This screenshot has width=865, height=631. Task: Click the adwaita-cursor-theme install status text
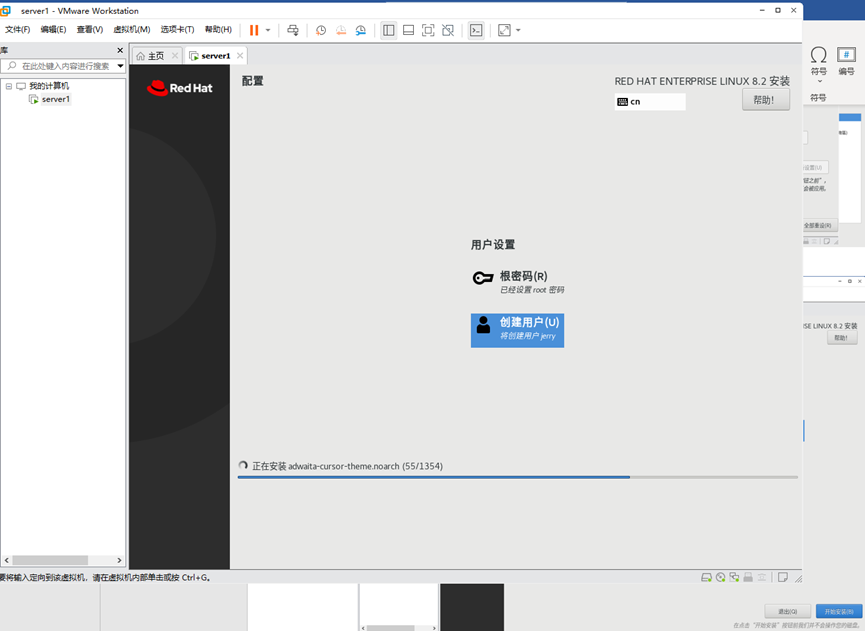[x=348, y=466]
